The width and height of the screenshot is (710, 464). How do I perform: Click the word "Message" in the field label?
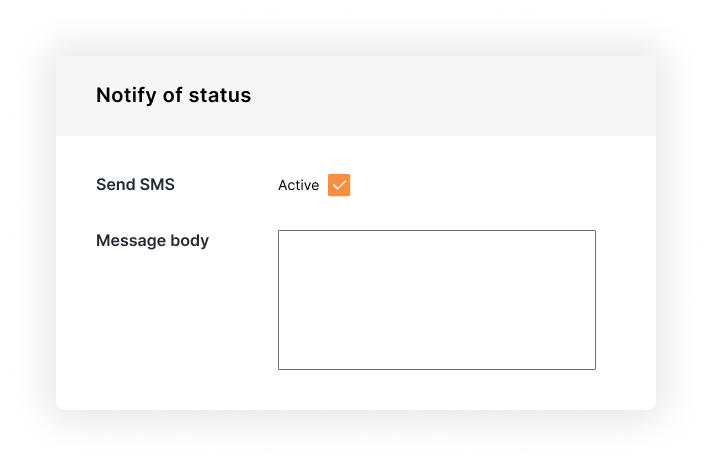pyautogui.click(x=131, y=241)
